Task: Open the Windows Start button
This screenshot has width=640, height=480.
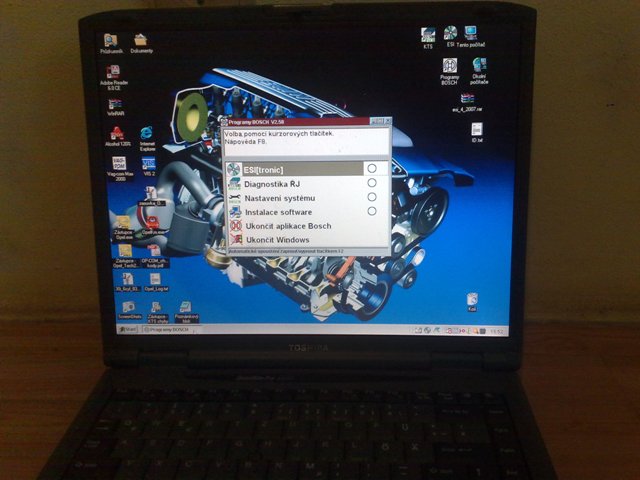Action: [128, 329]
